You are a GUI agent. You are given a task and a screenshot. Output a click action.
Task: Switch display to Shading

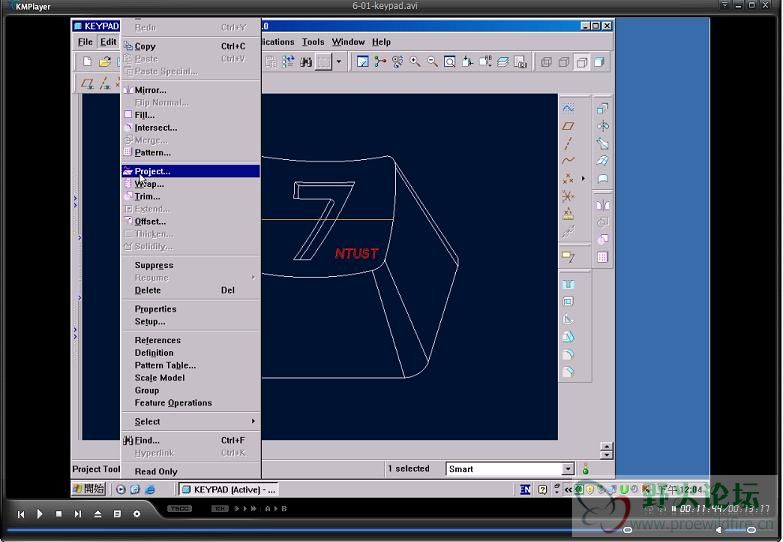pyautogui.click(x=599, y=62)
